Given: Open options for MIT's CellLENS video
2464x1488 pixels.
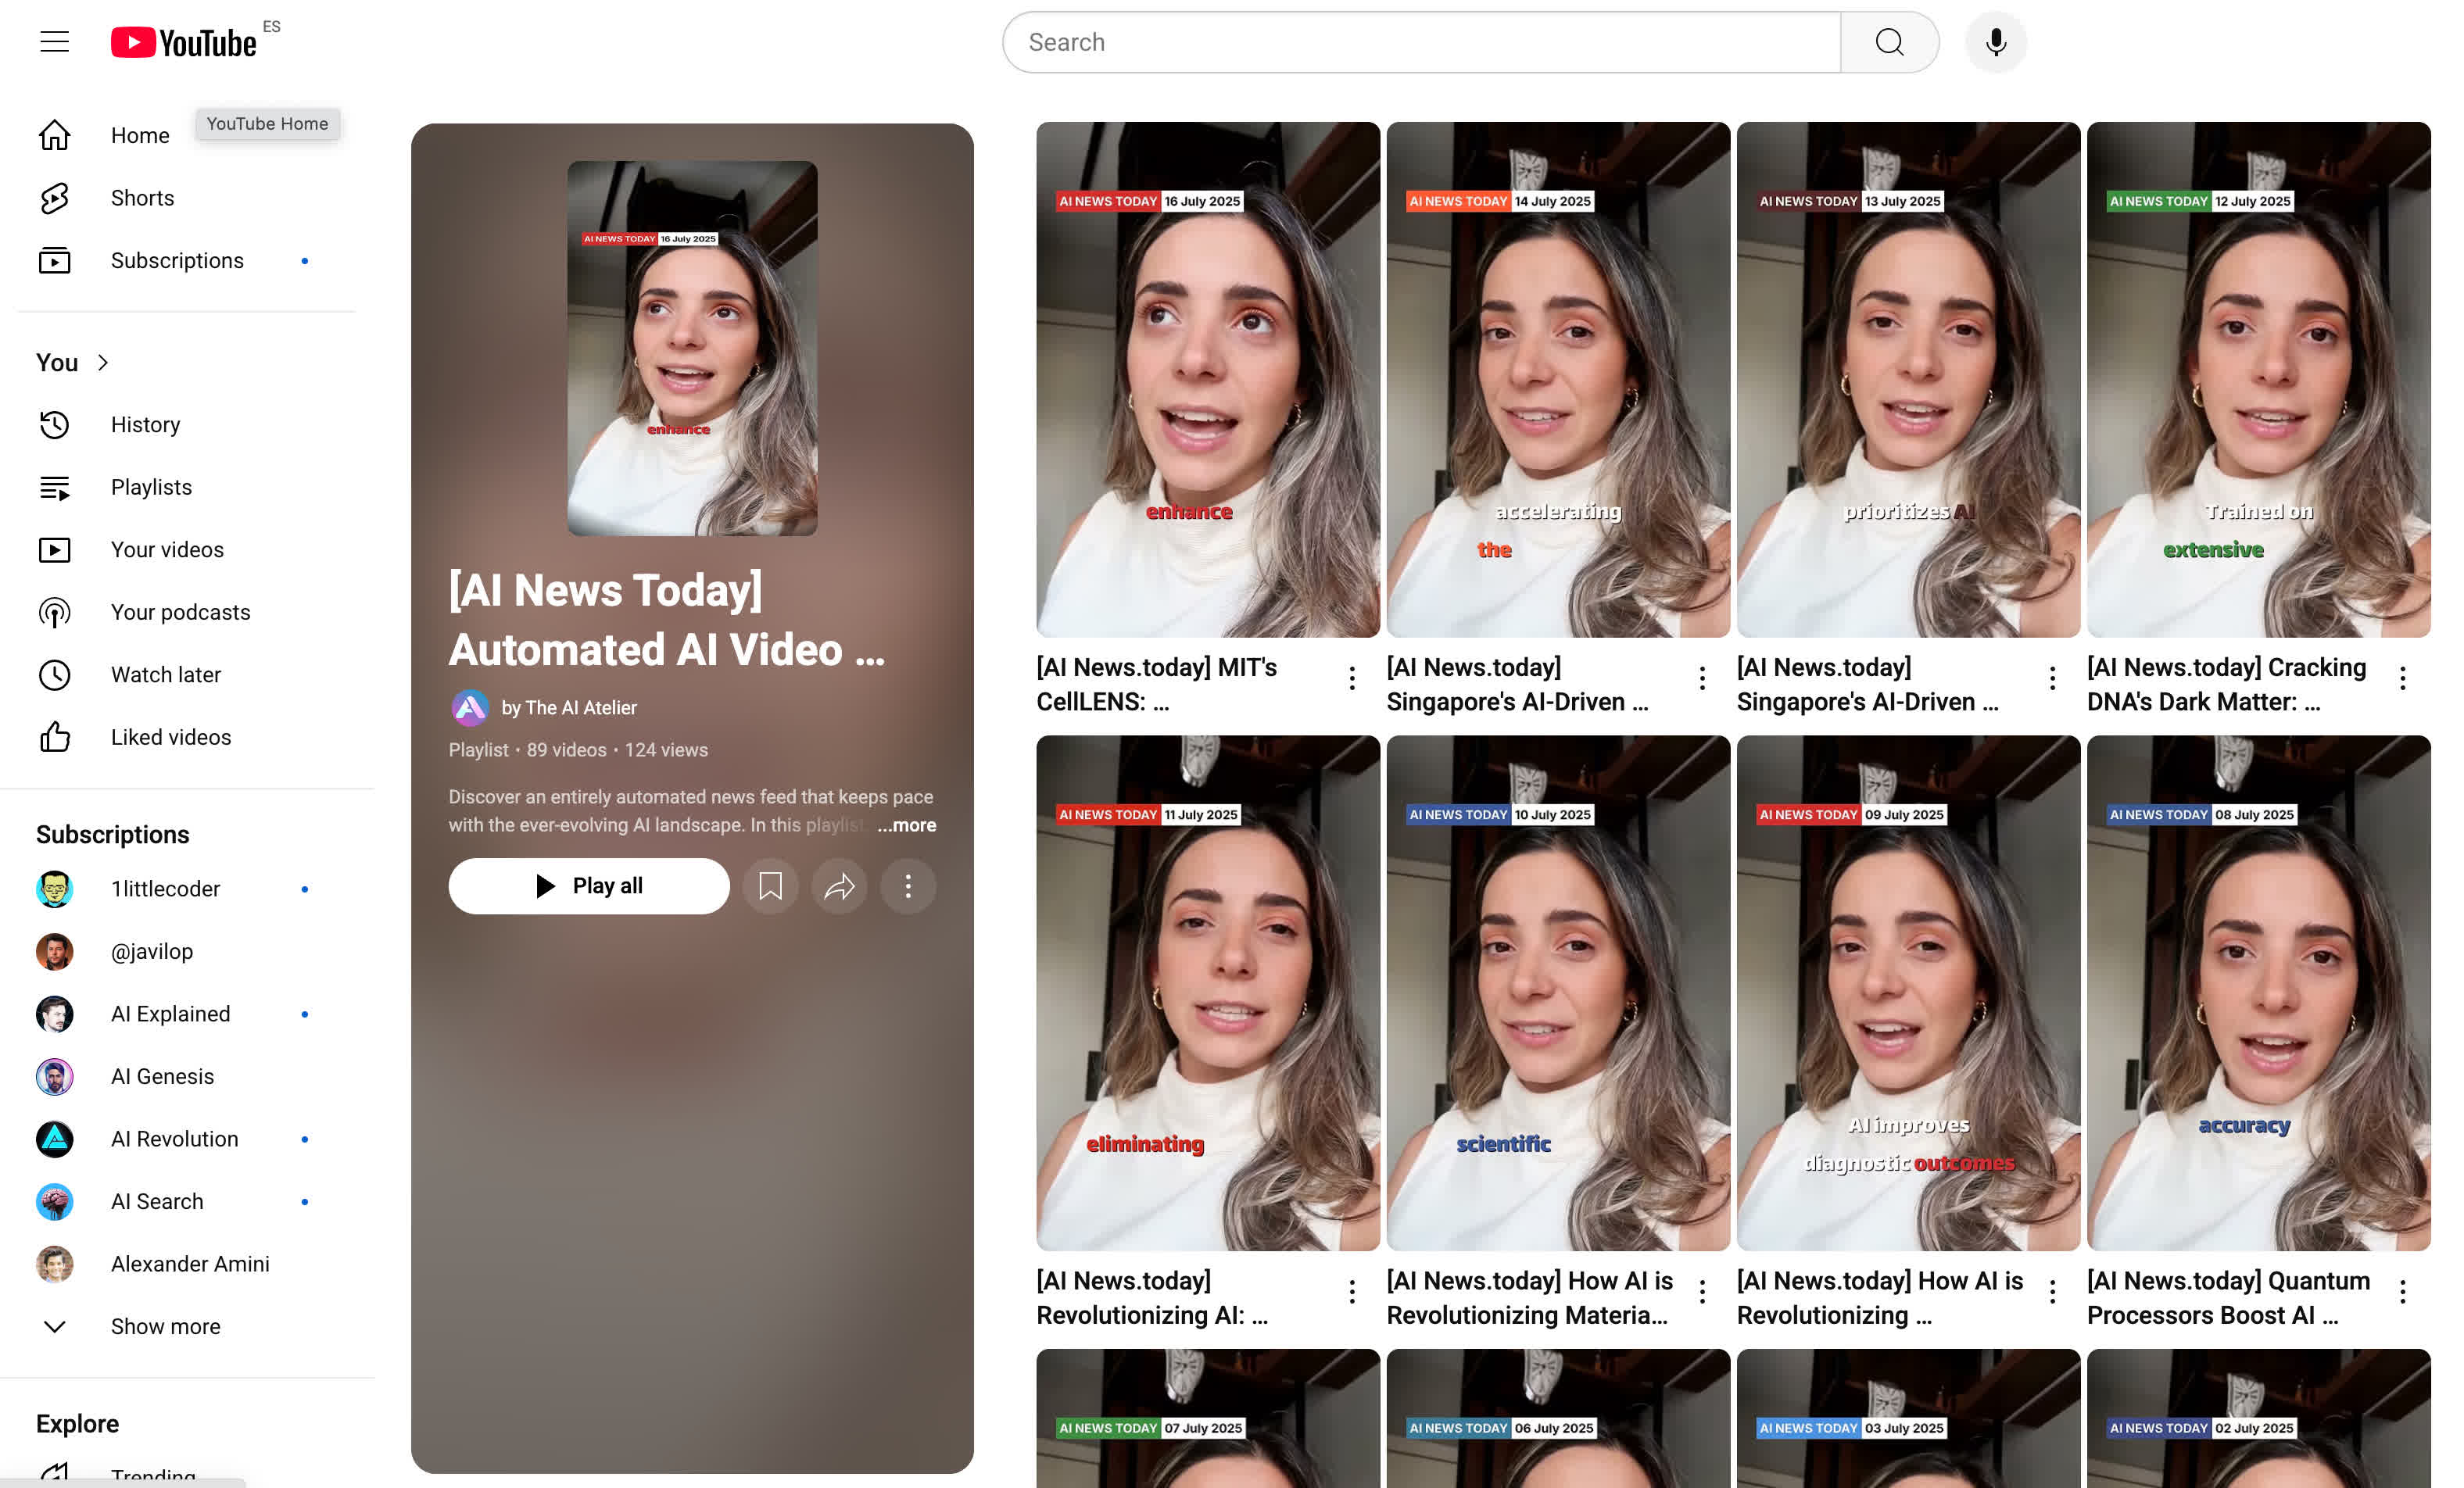Looking at the screenshot, I should 1352,679.
